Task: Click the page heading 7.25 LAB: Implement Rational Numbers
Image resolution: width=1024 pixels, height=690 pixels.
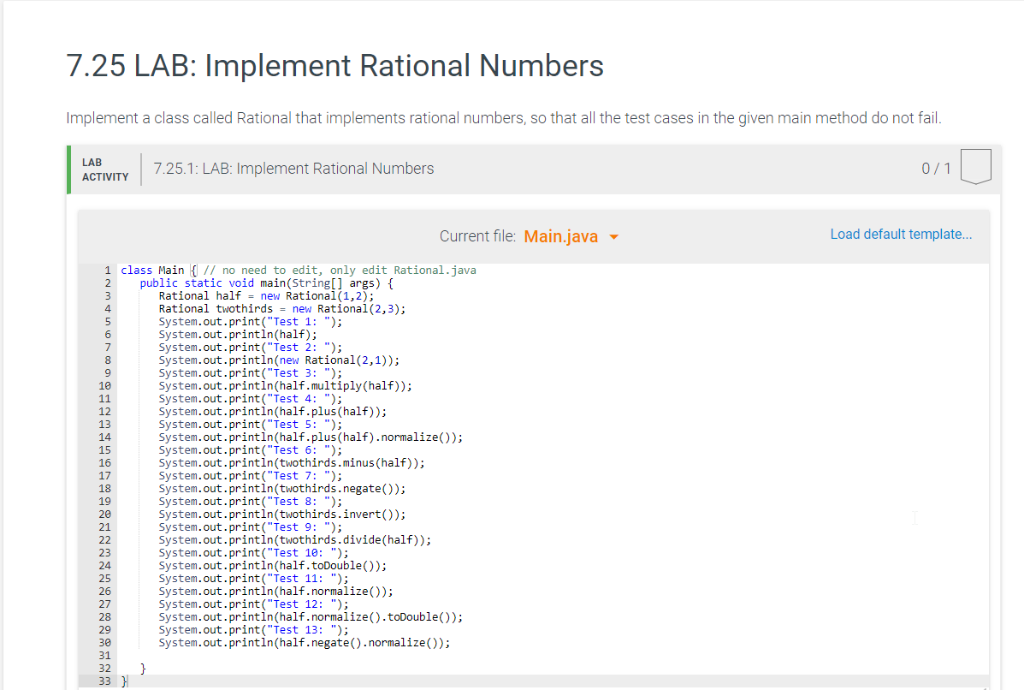Action: 335,66
